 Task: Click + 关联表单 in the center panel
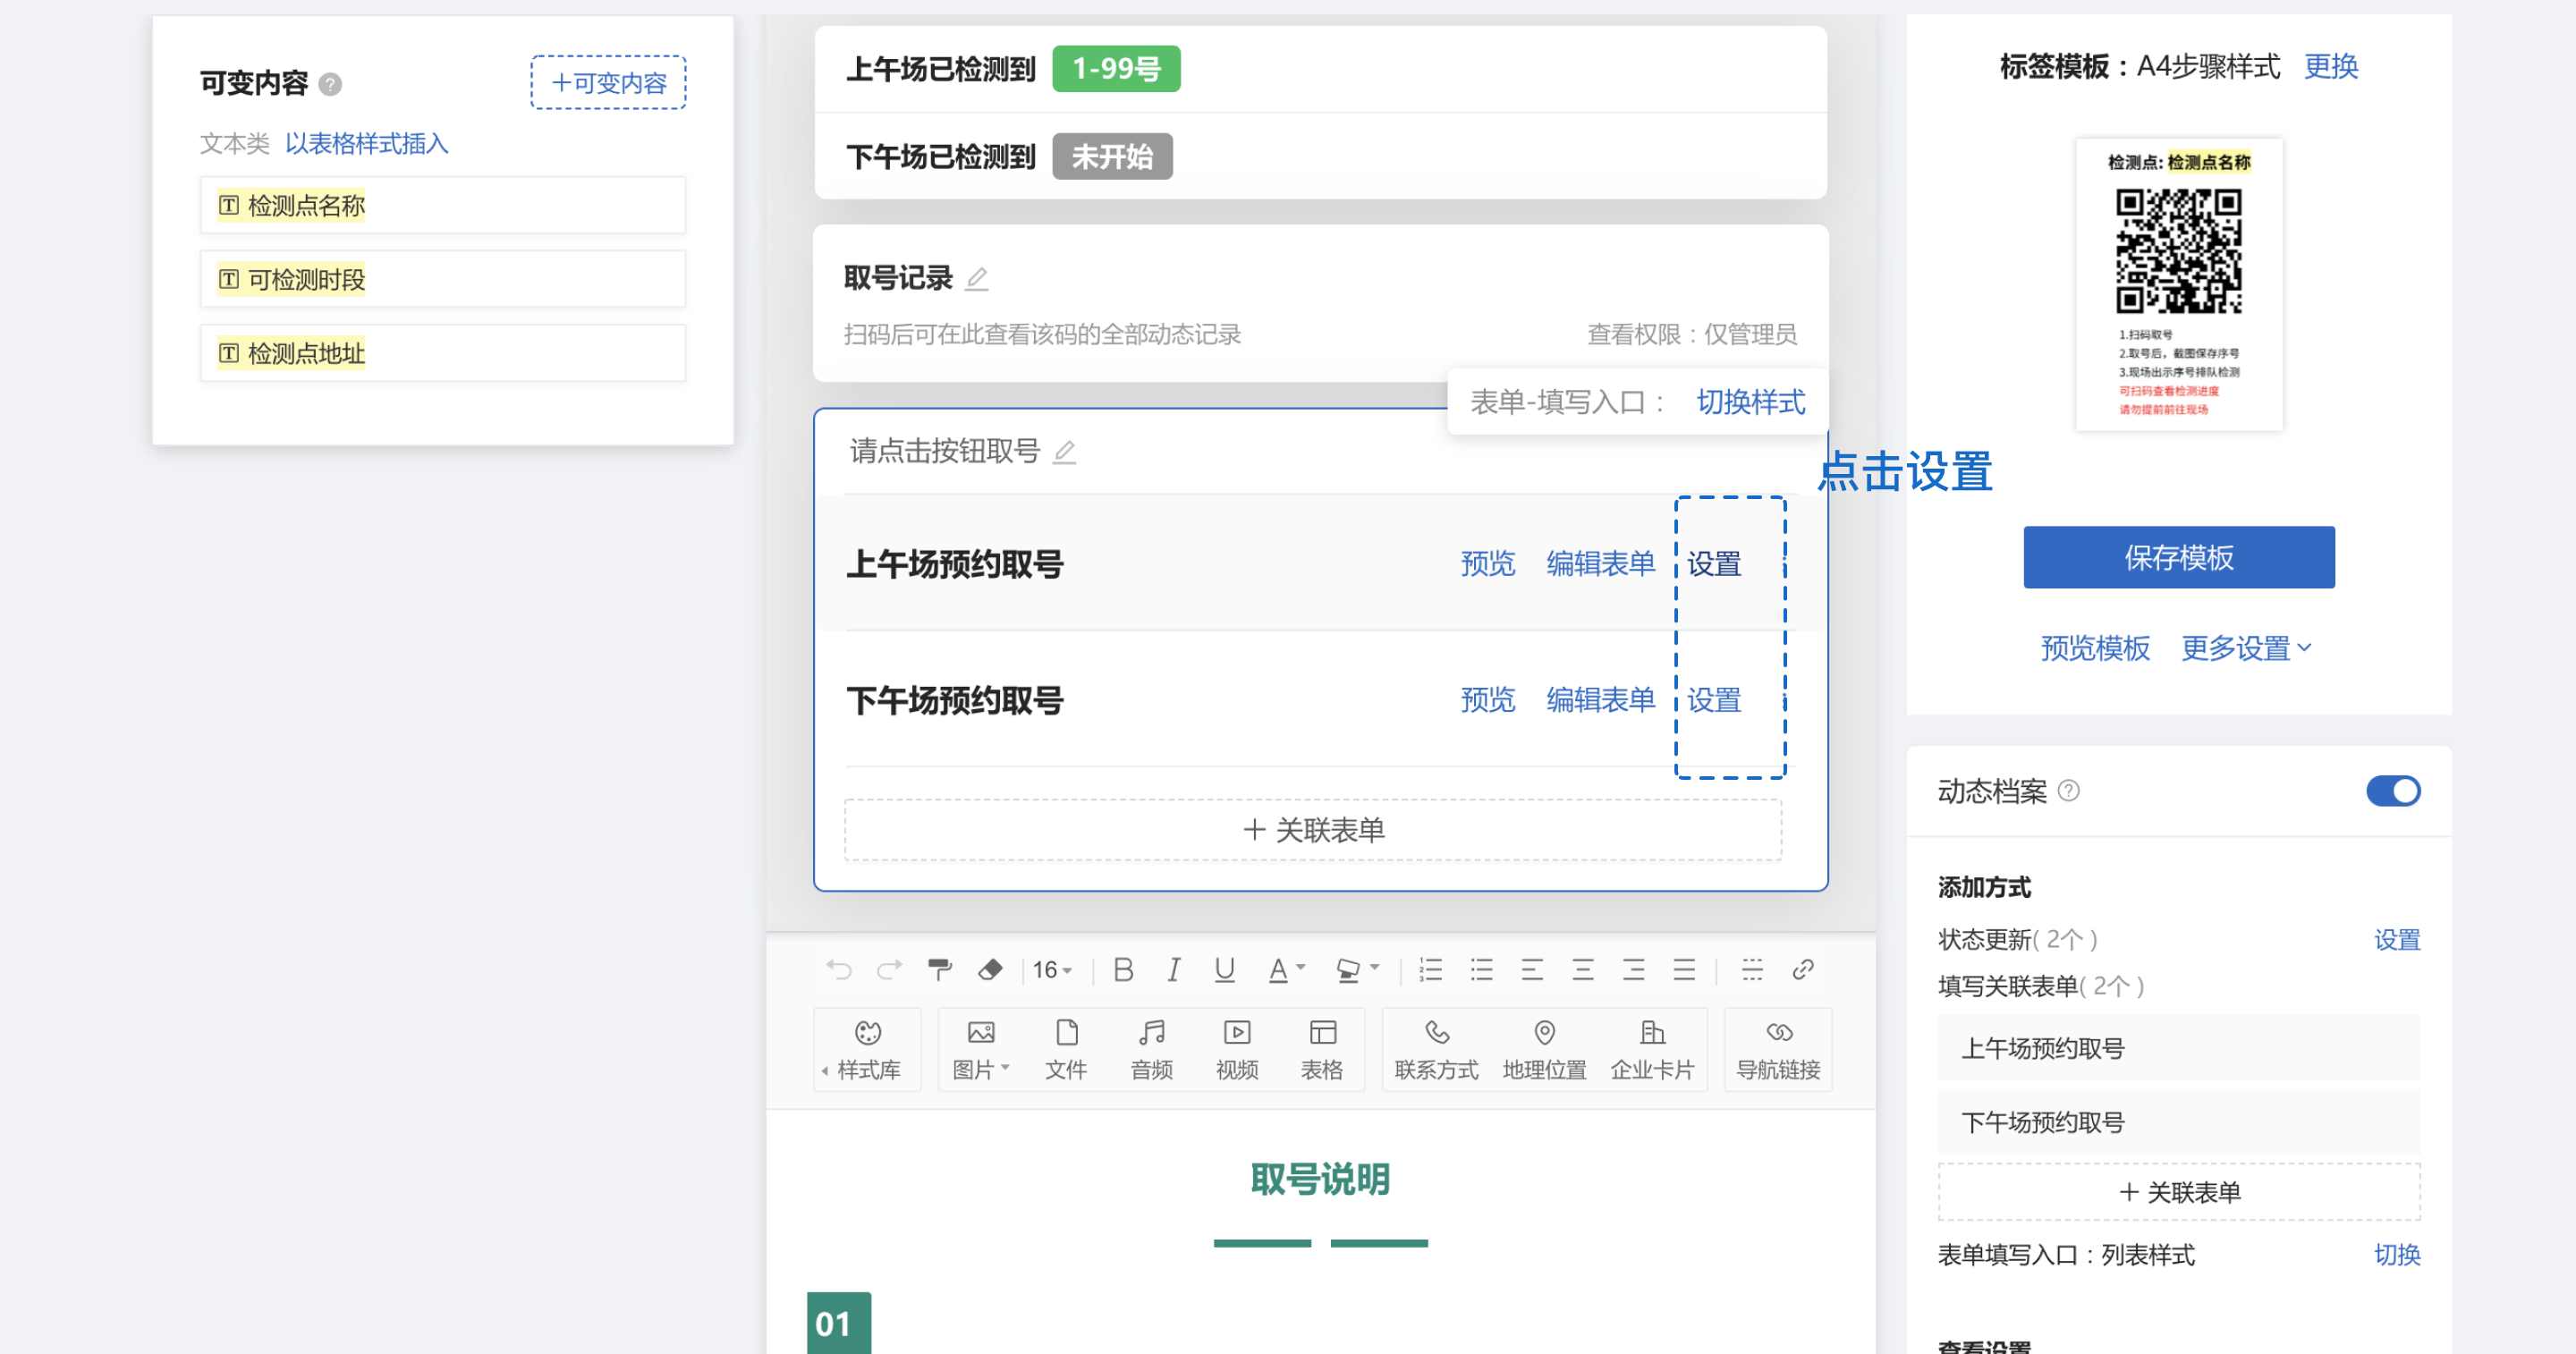coord(1313,830)
